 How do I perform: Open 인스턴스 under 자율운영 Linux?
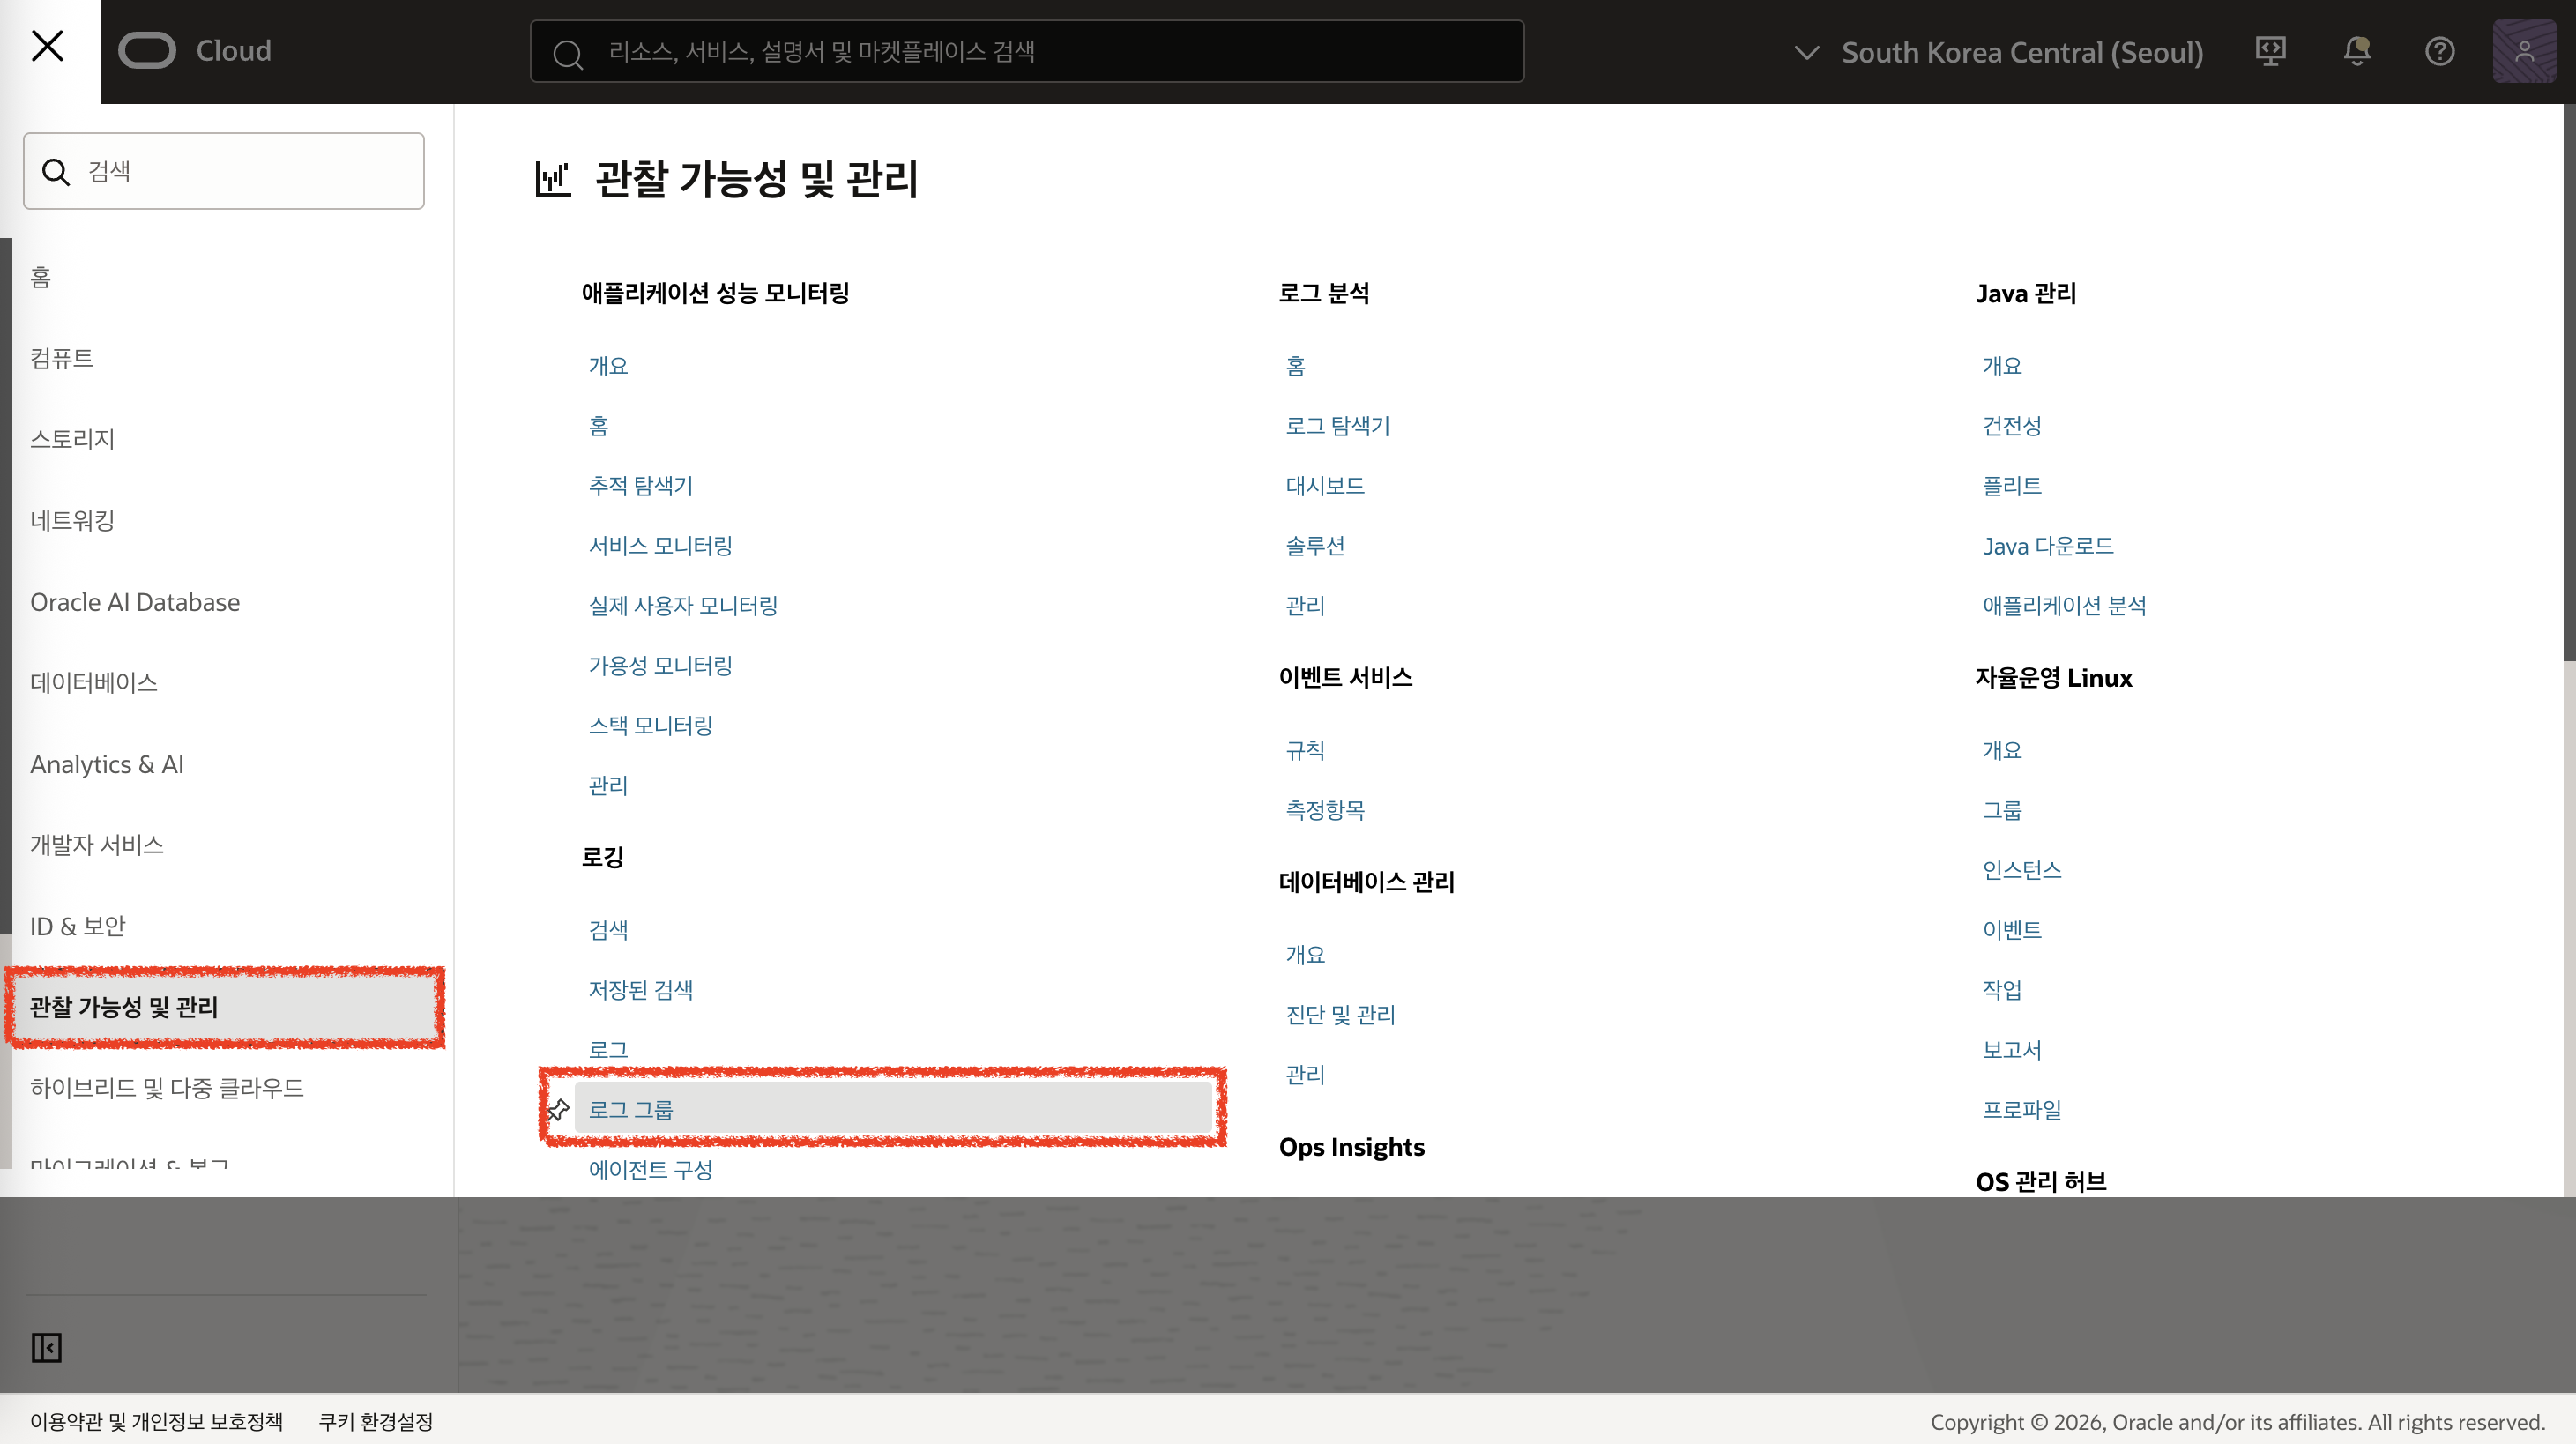coord(2022,871)
